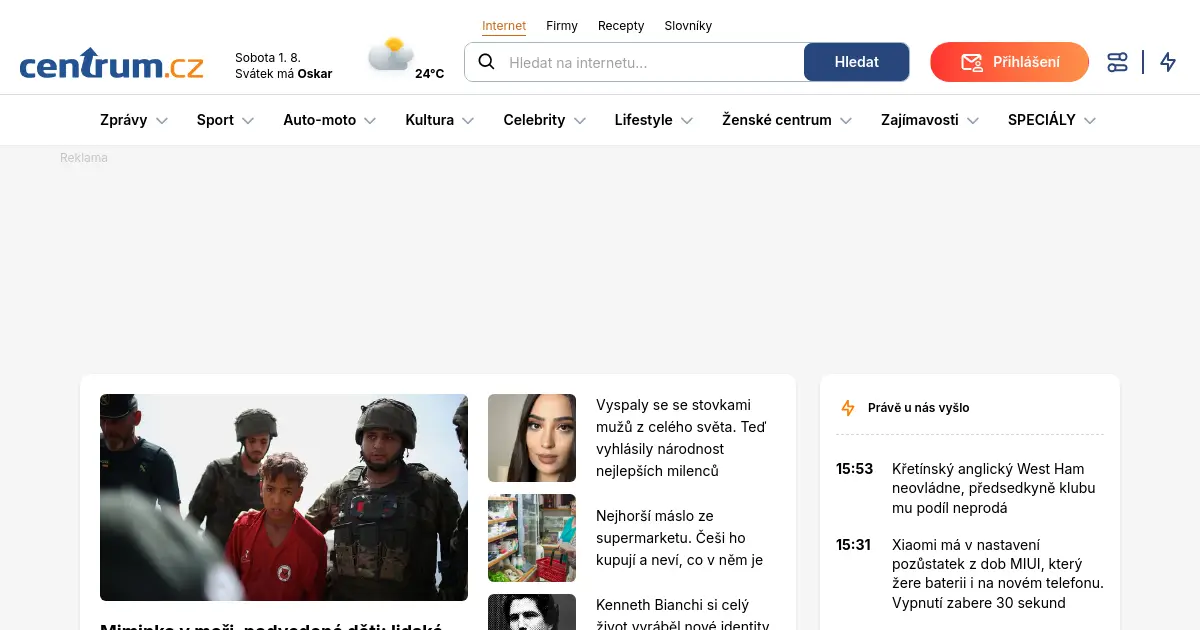1200x630 pixels.
Task: Click the 15:53 timestamp
Action: click(855, 469)
